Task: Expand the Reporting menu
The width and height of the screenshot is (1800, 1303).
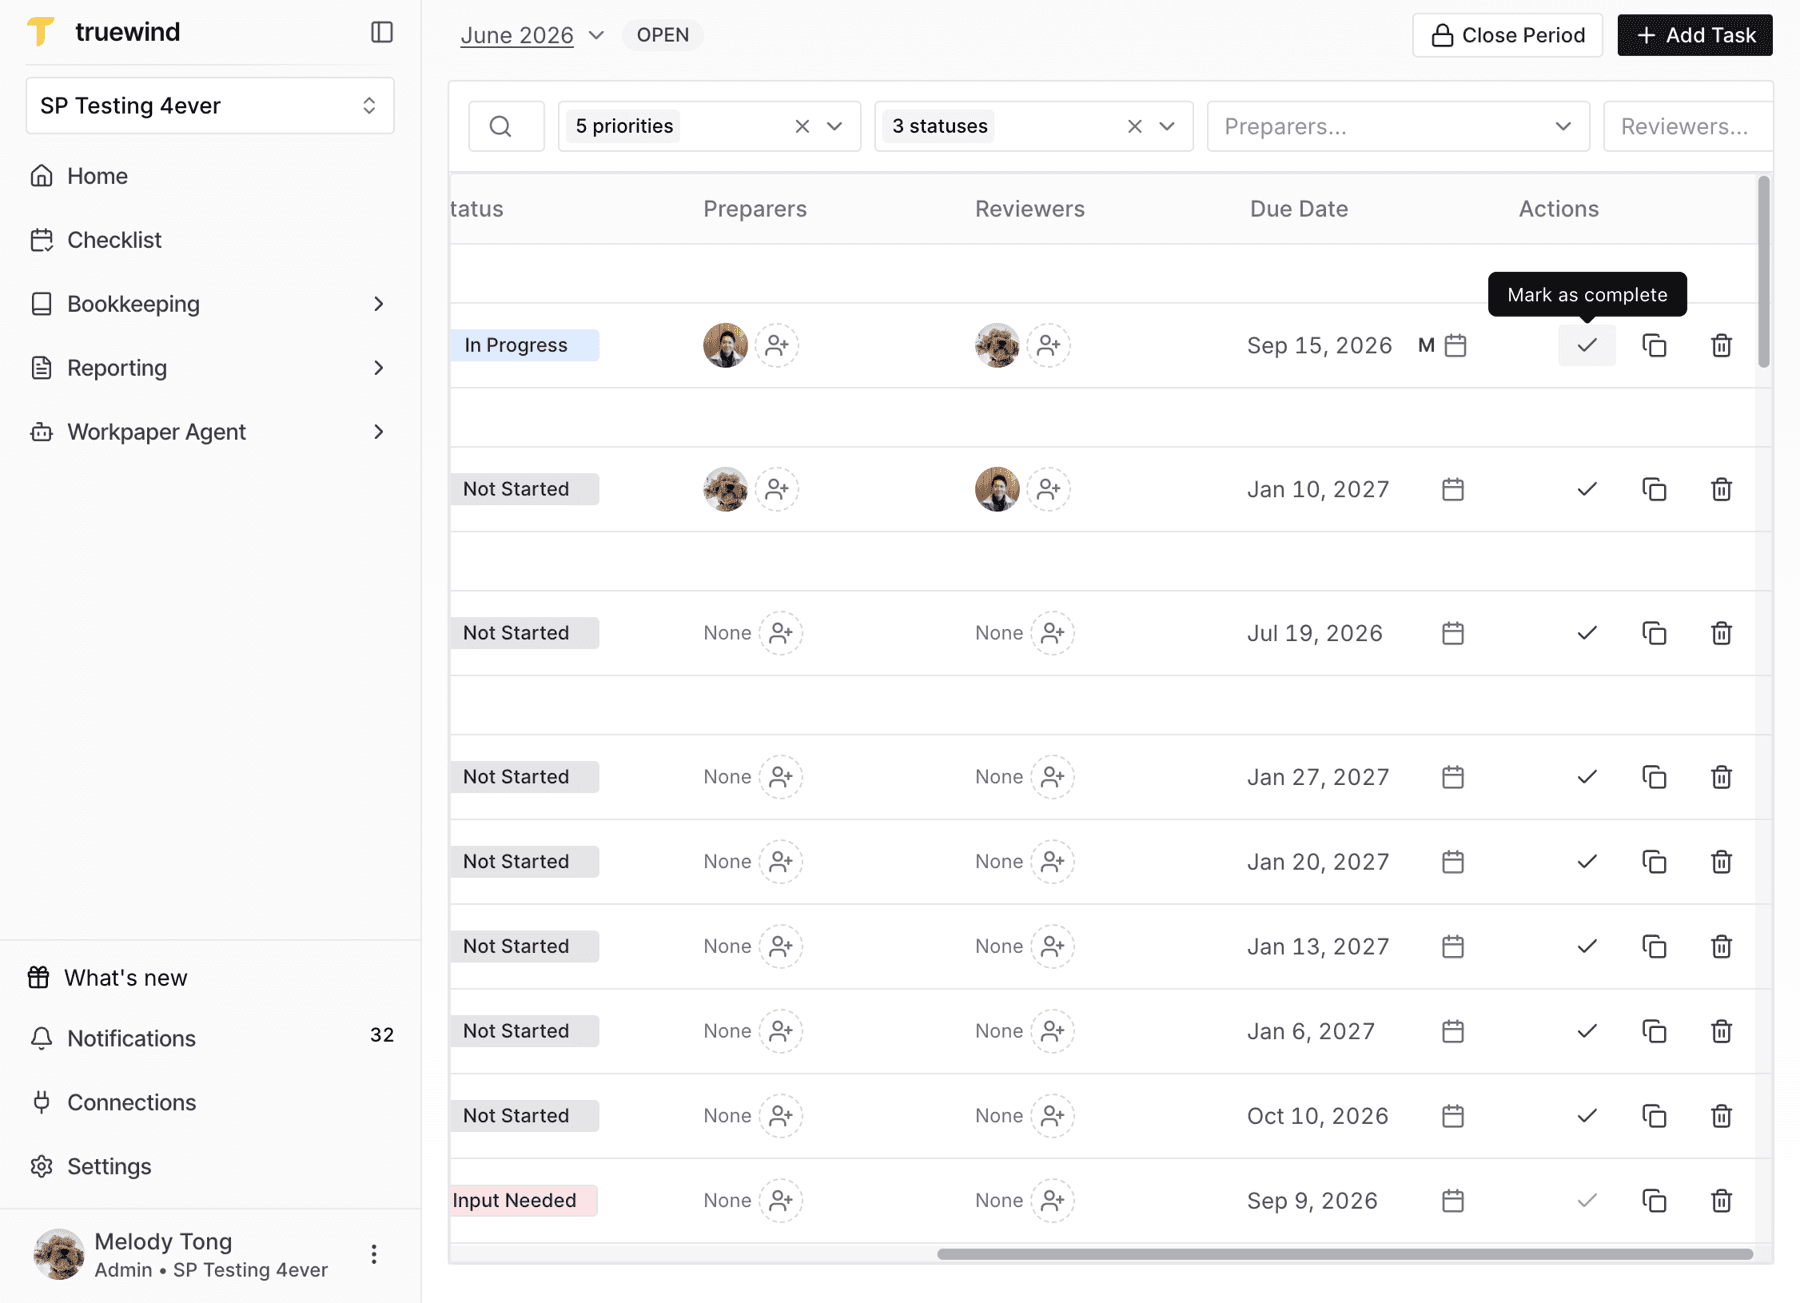Action: tap(210, 368)
